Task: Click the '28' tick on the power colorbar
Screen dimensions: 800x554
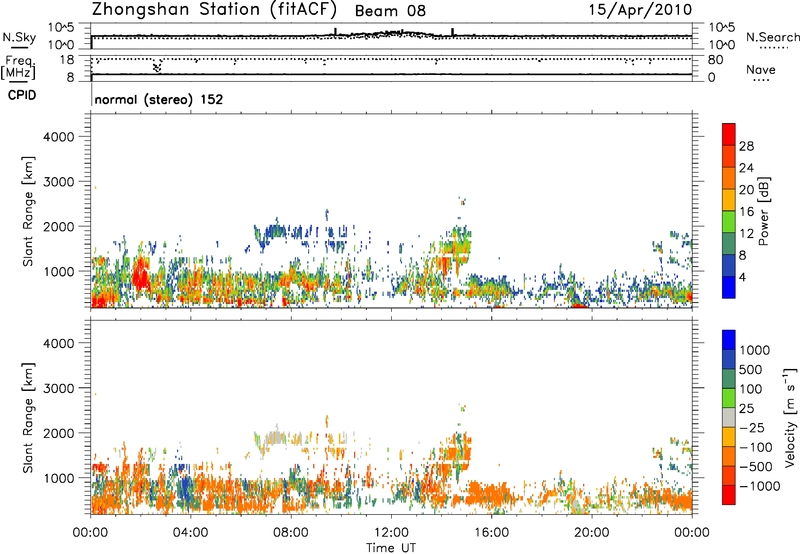Action: 746,146
